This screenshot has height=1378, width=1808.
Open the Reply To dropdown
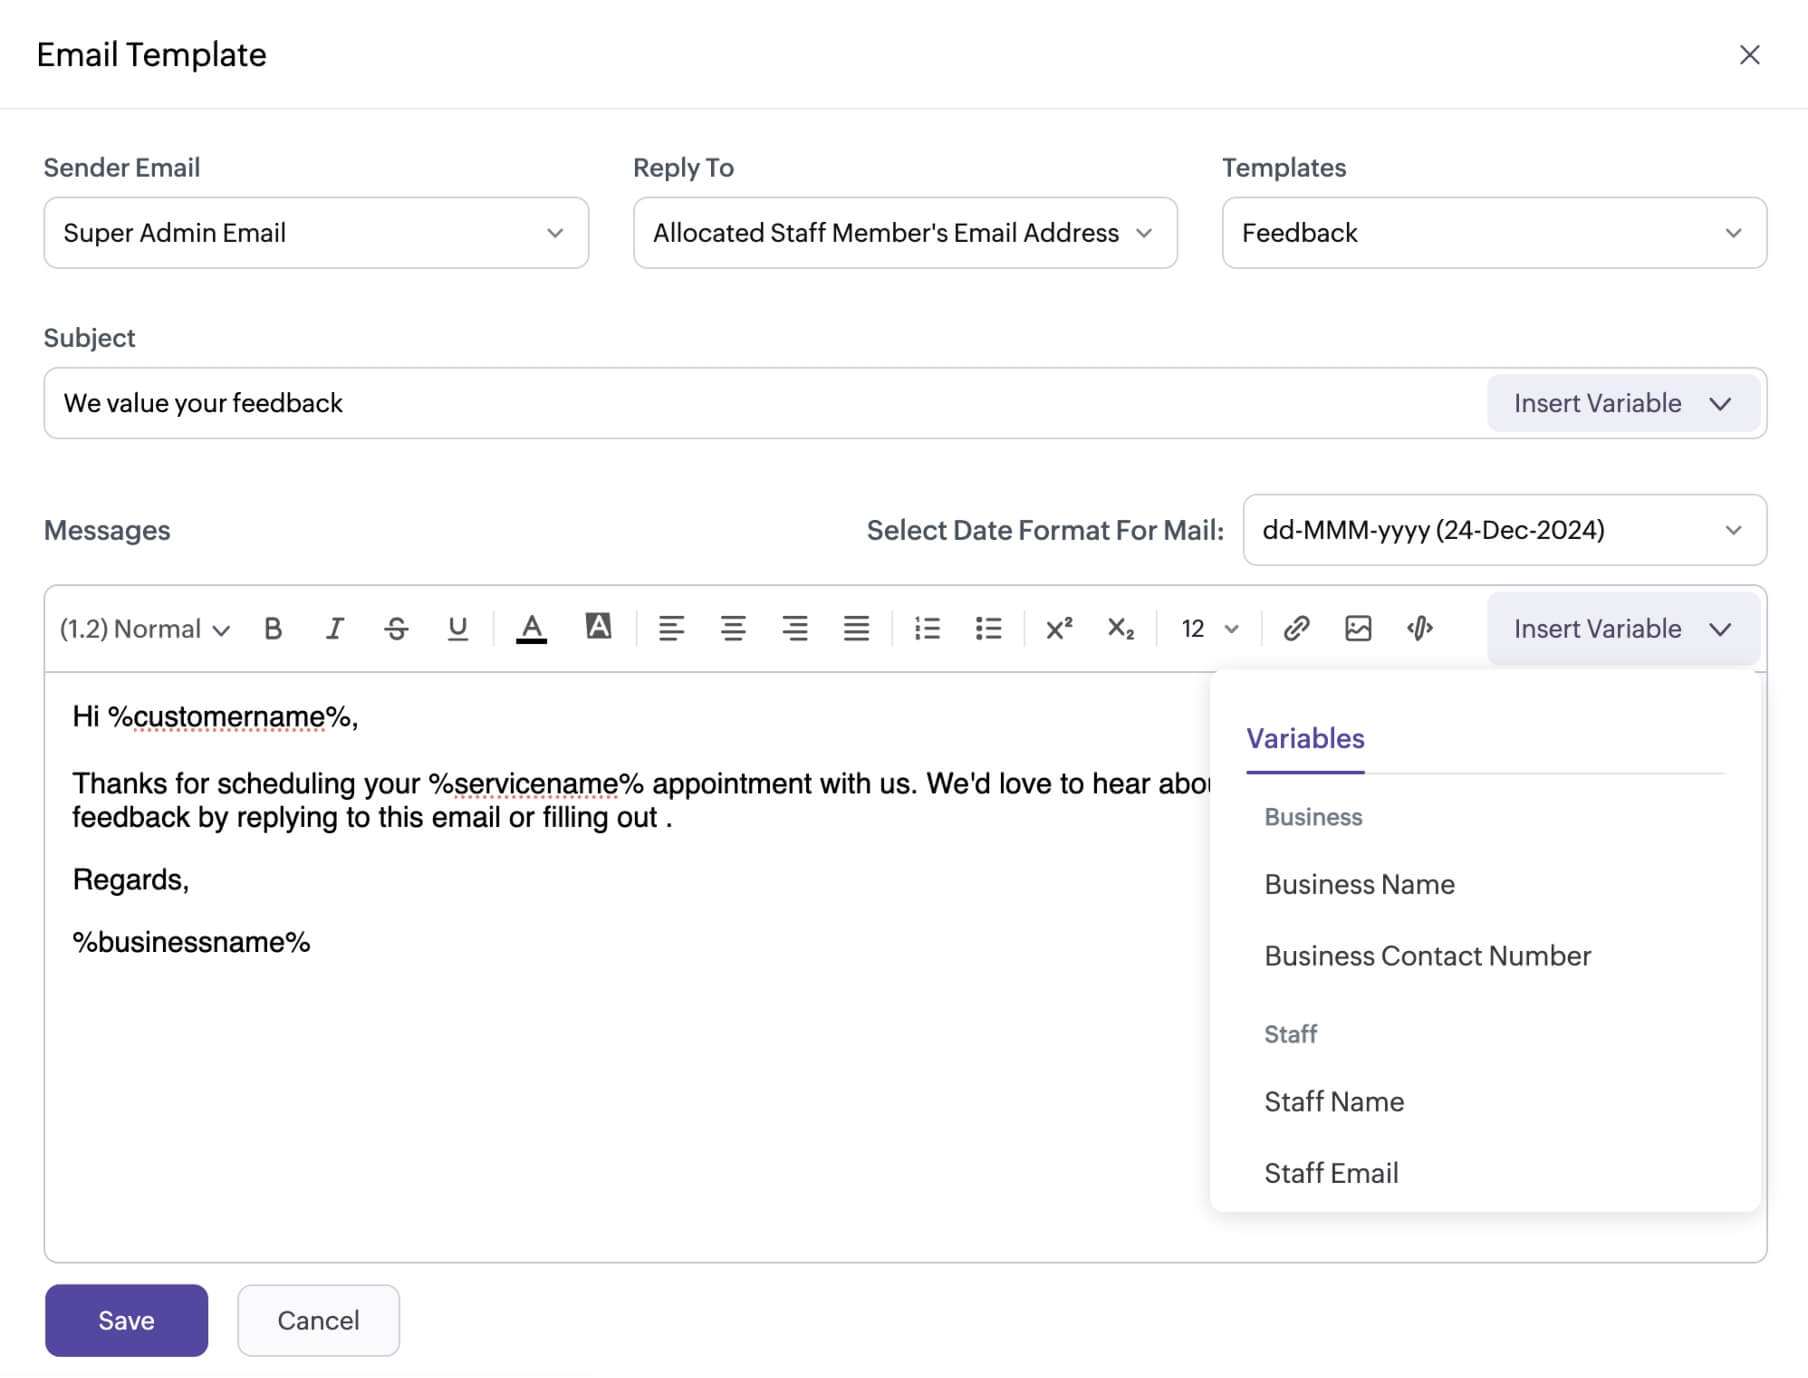pos(904,233)
